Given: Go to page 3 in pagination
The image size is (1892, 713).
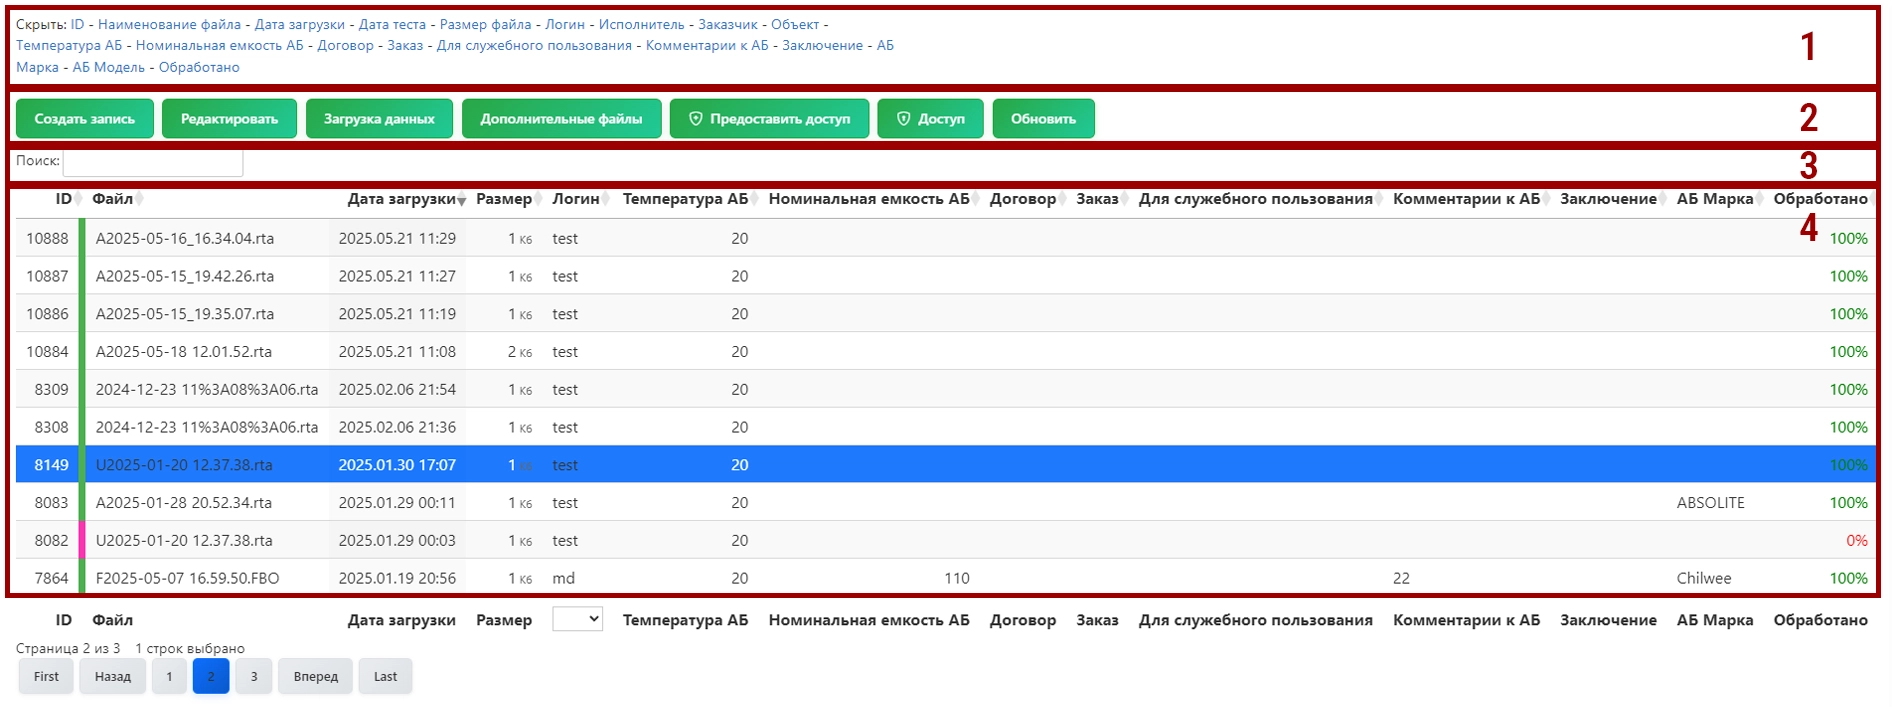Looking at the screenshot, I should pyautogui.click(x=254, y=676).
